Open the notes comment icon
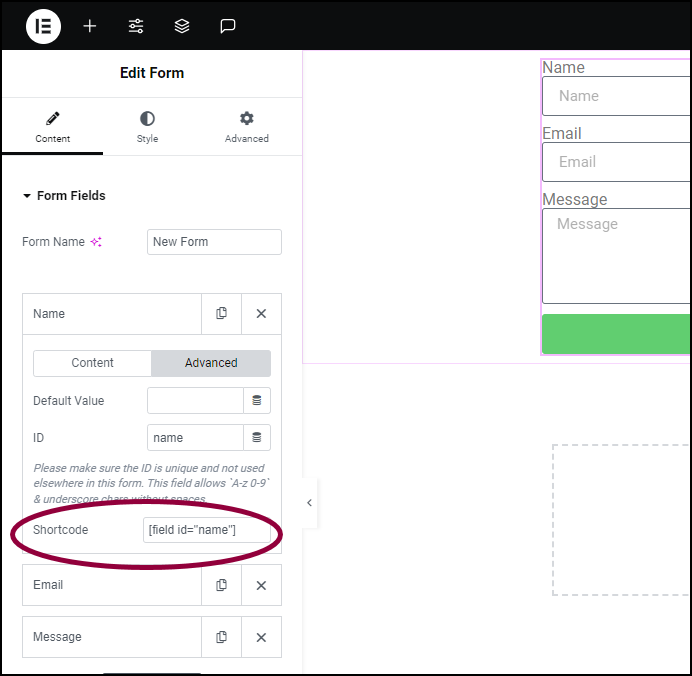The width and height of the screenshot is (692, 676). pyautogui.click(x=228, y=26)
